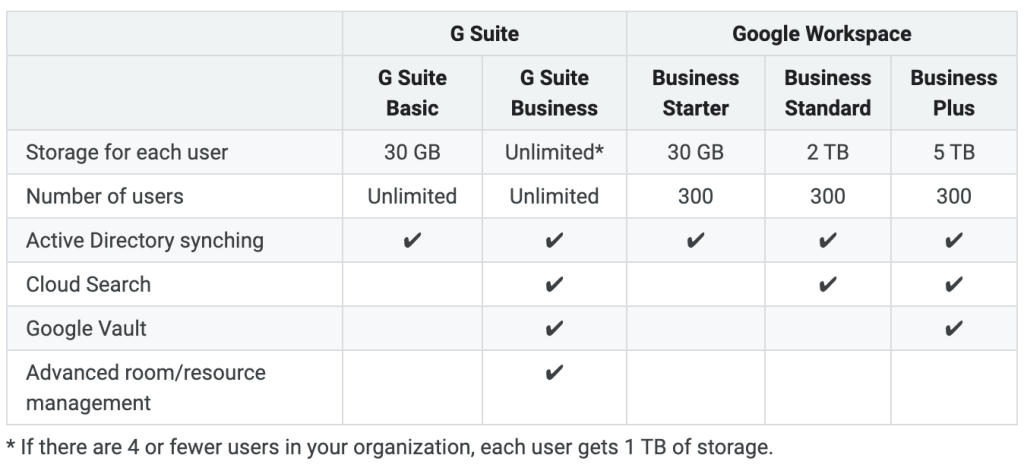Image resolution: width=1024 pixels, height=474 pixels.
Task: Click Google Vault checkmark under G Suite Business
Action: click(x=554, y=329)
